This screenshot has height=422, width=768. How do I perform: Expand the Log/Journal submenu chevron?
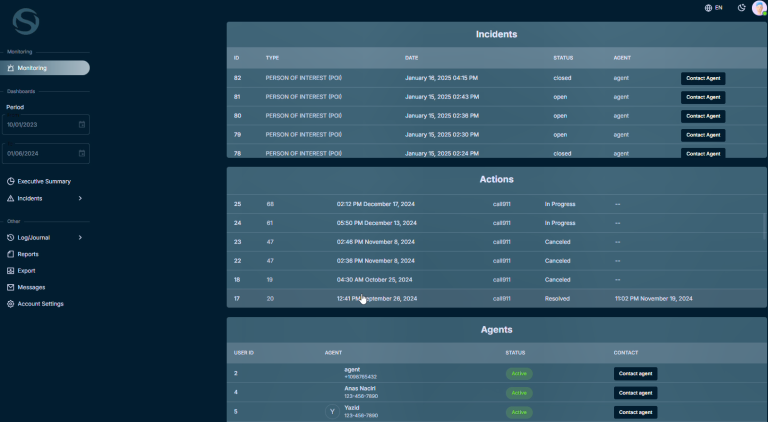(80, 237)
